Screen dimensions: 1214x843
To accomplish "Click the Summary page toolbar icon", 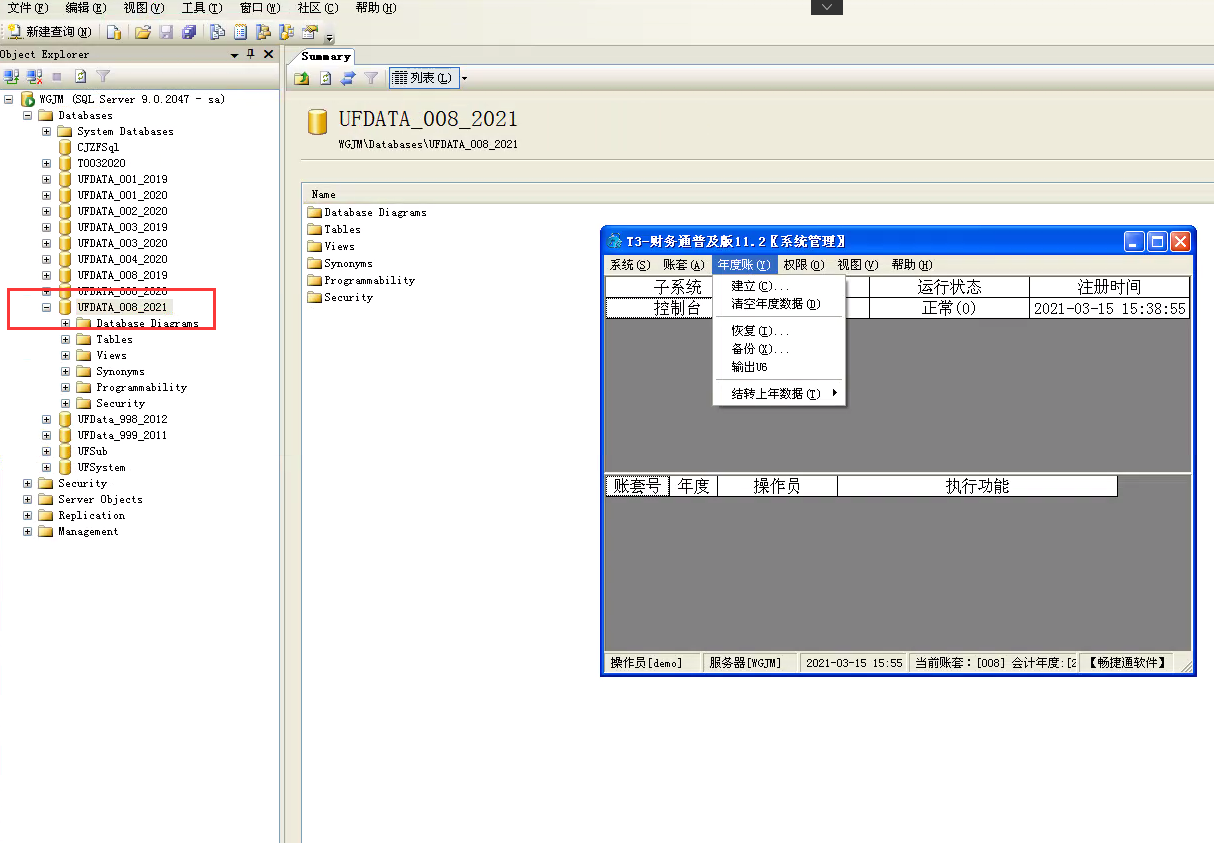I will [x=241, y=32].
